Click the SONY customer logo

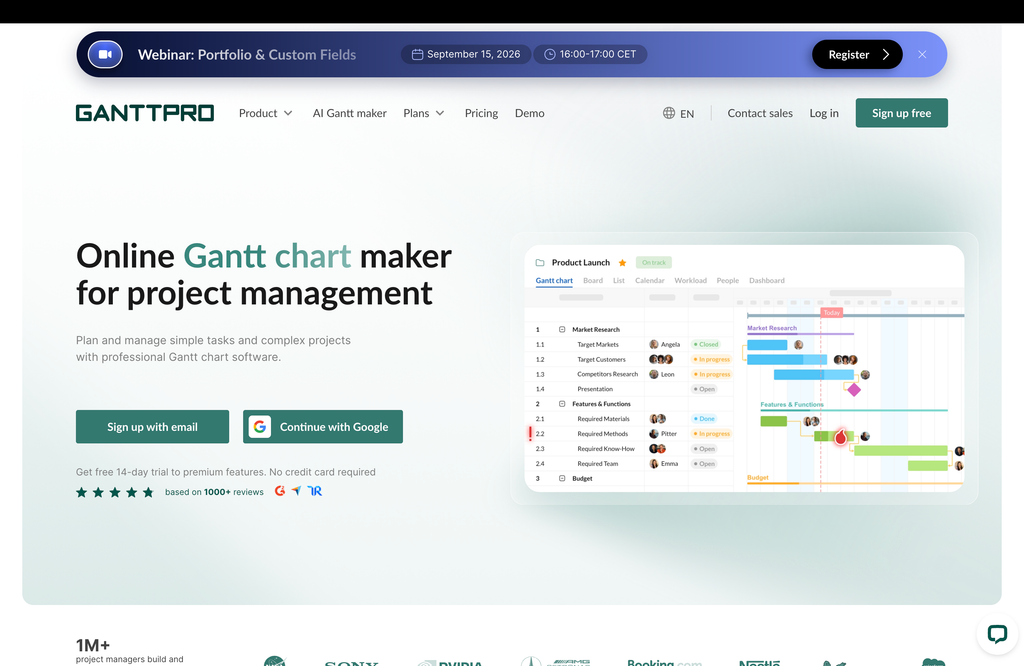[x=351, y=662]
